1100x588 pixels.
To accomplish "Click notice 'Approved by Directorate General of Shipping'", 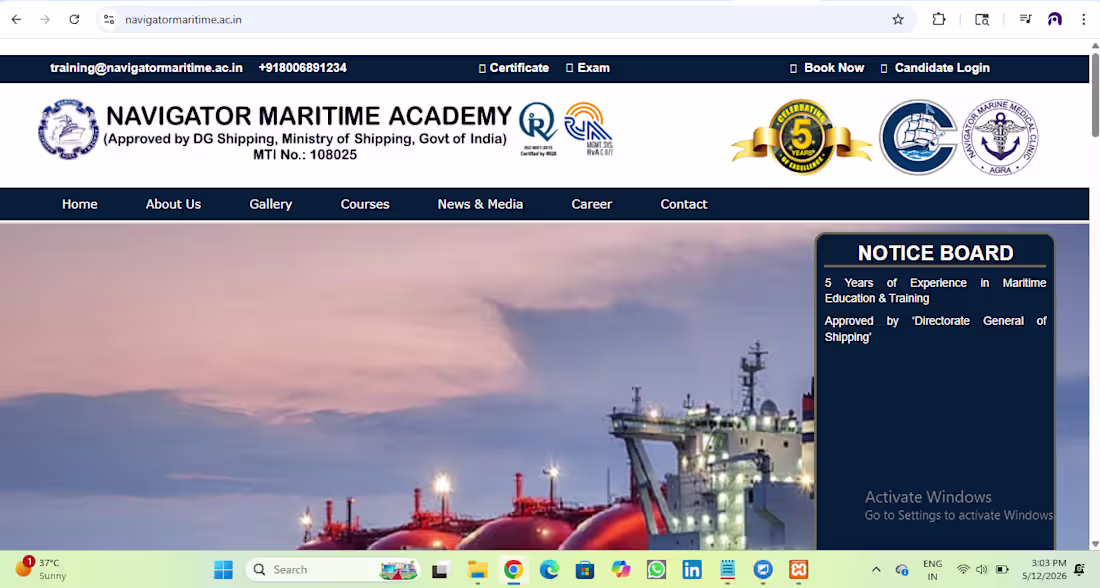I will tap(935, 329).
